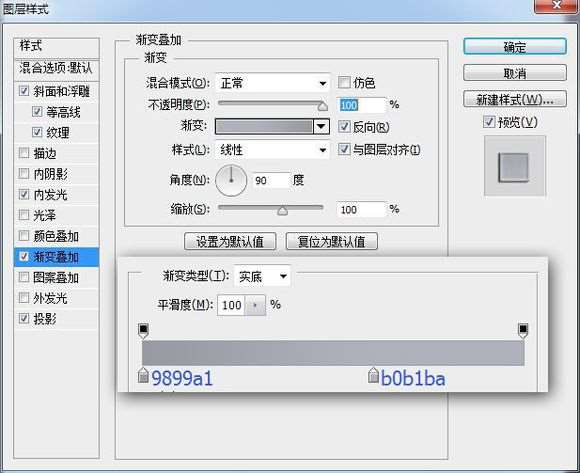Open the 样式 linear style dropdown
The height and width of the screenshot is (473, 580).
273,150
